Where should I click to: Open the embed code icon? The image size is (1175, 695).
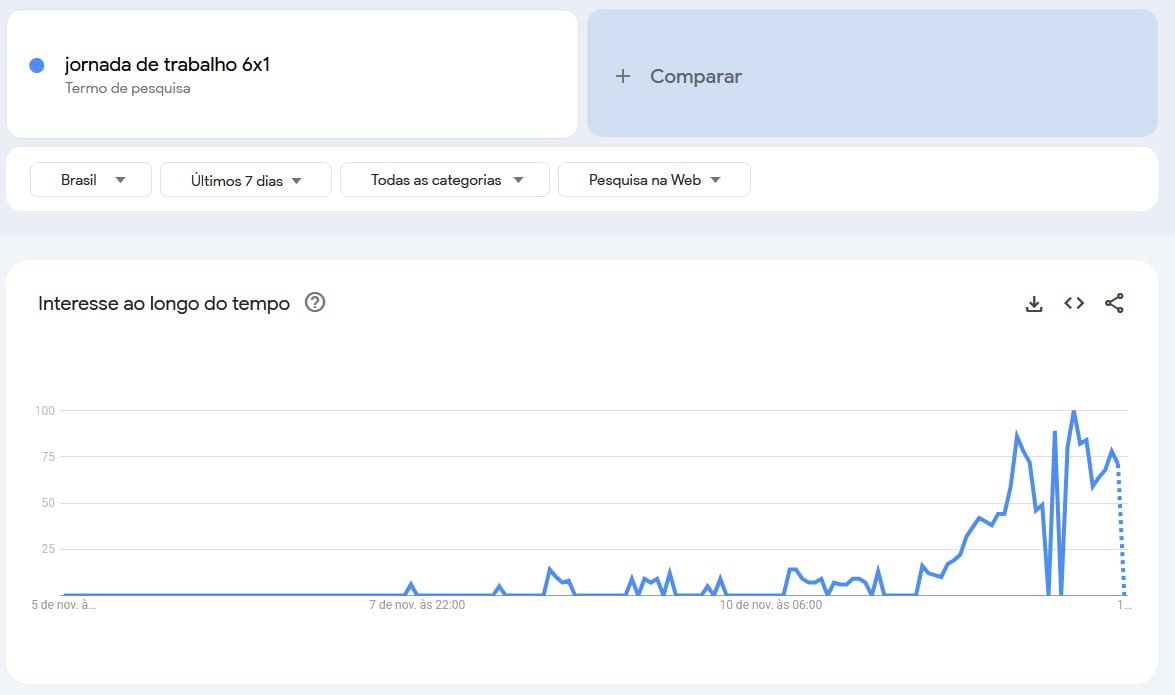pos(1074,304)
